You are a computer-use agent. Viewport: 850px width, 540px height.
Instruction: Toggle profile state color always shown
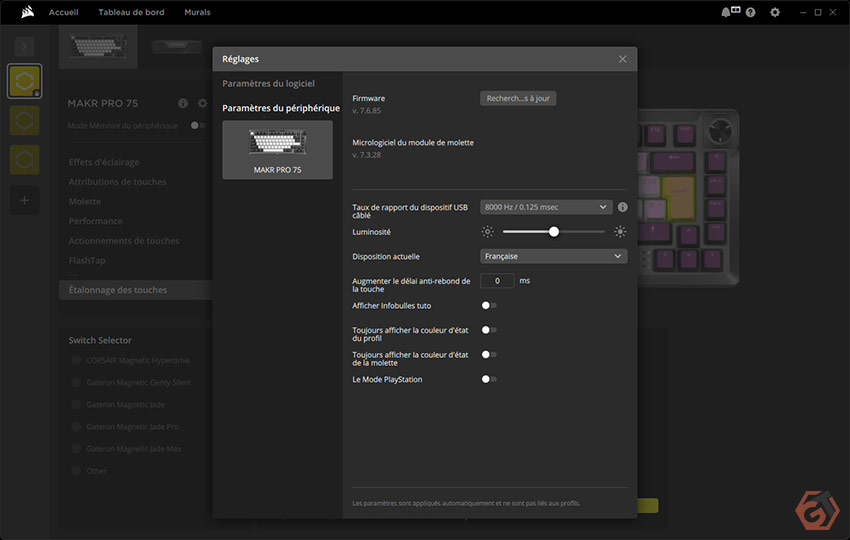(489, 330)
